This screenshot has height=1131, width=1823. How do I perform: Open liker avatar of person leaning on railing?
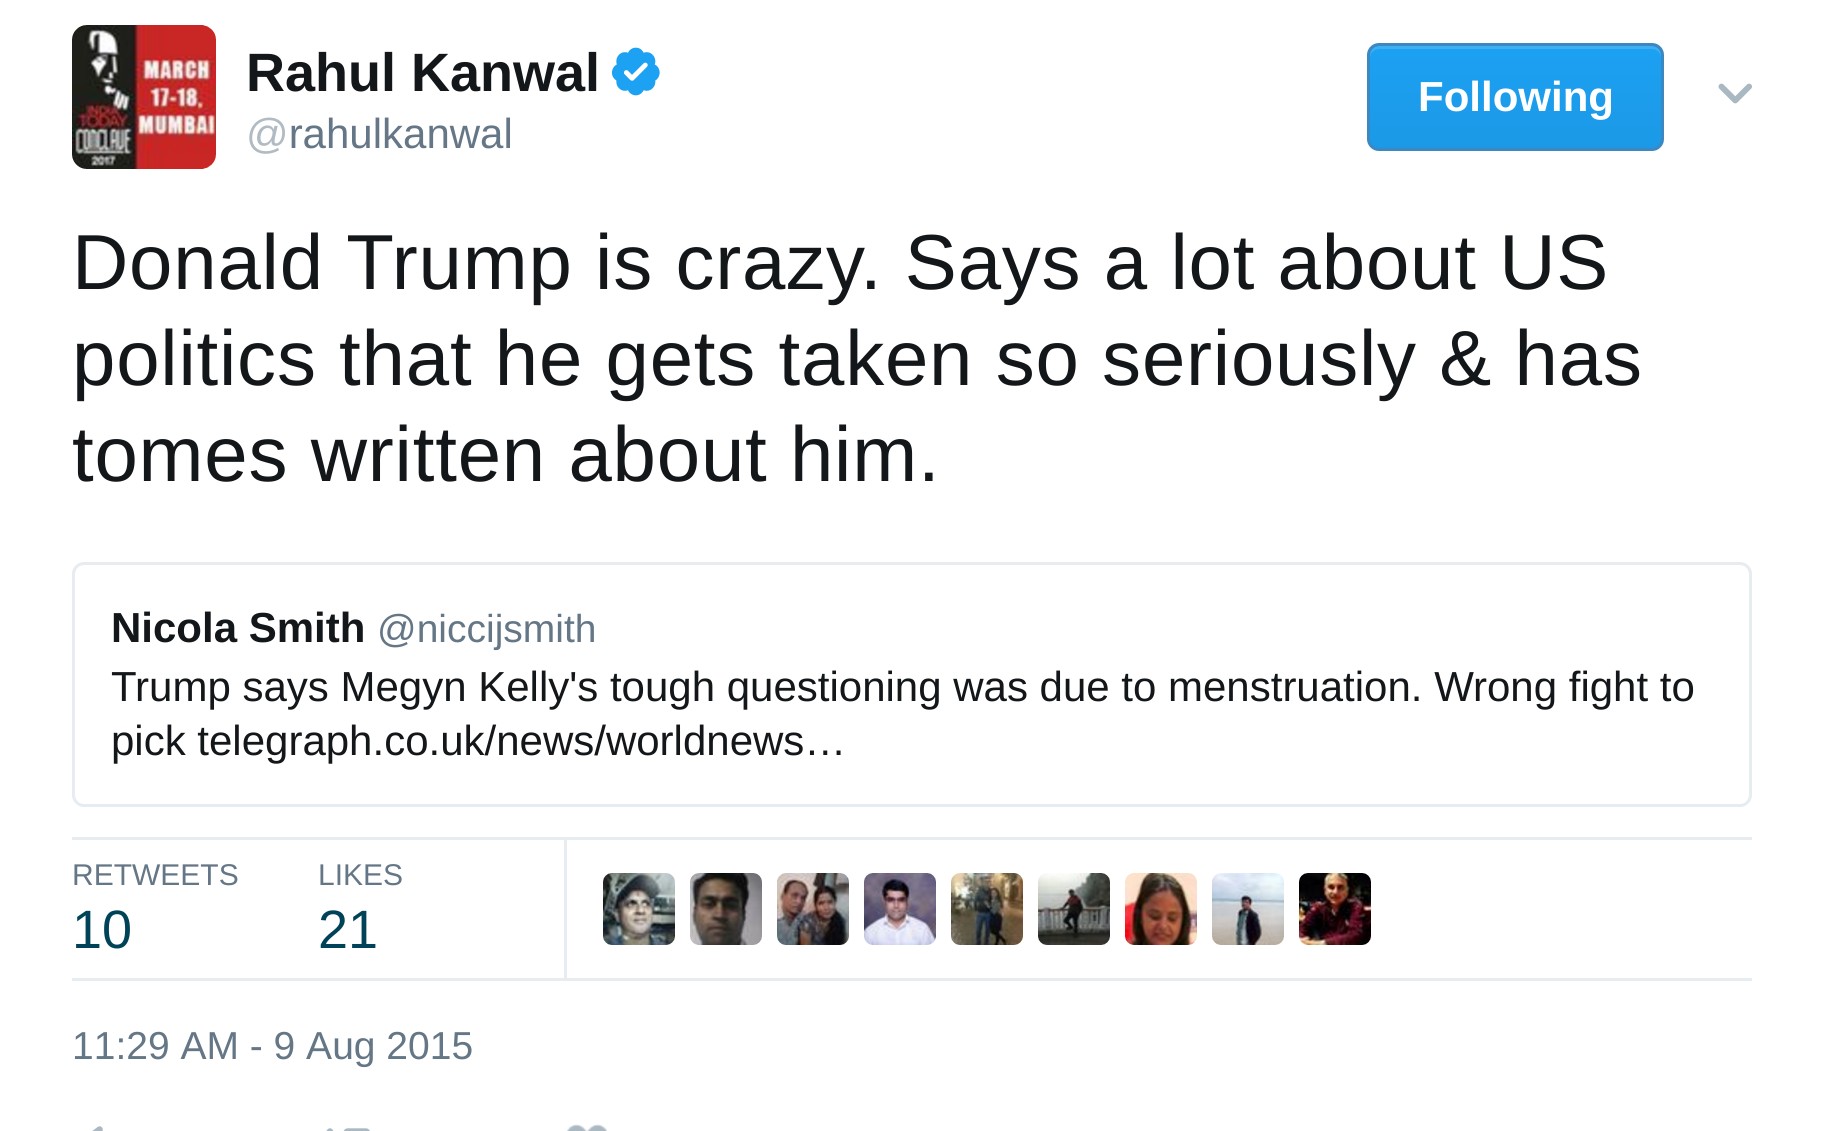coord(1074,909)
